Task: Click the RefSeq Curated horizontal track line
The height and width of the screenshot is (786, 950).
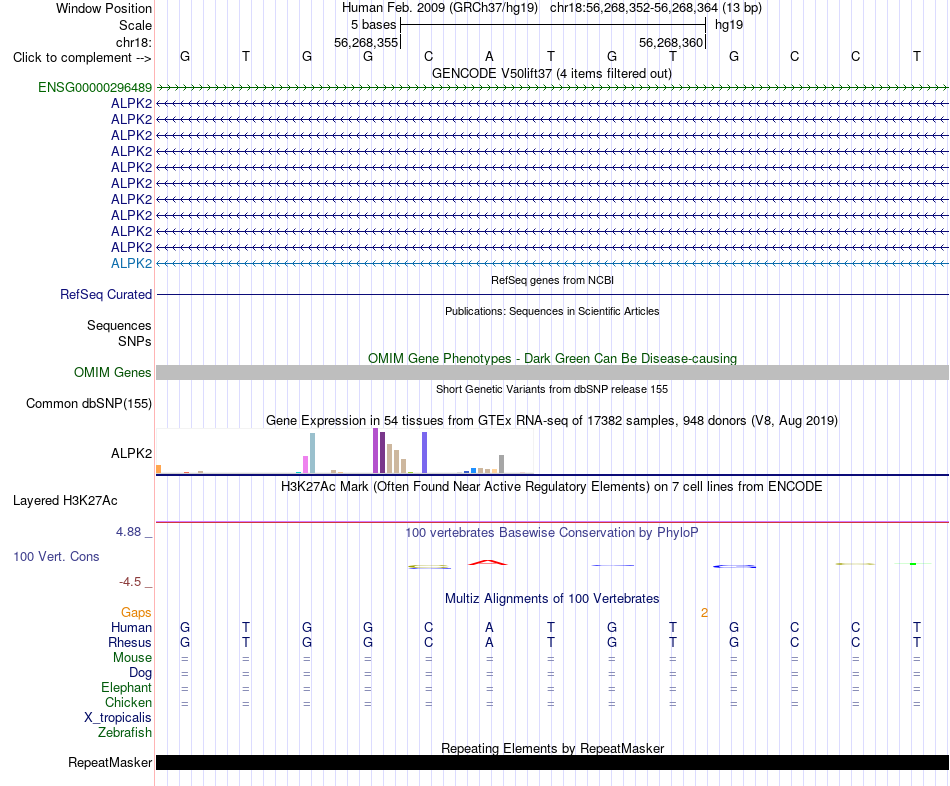Action: click(x=552, y=295)
